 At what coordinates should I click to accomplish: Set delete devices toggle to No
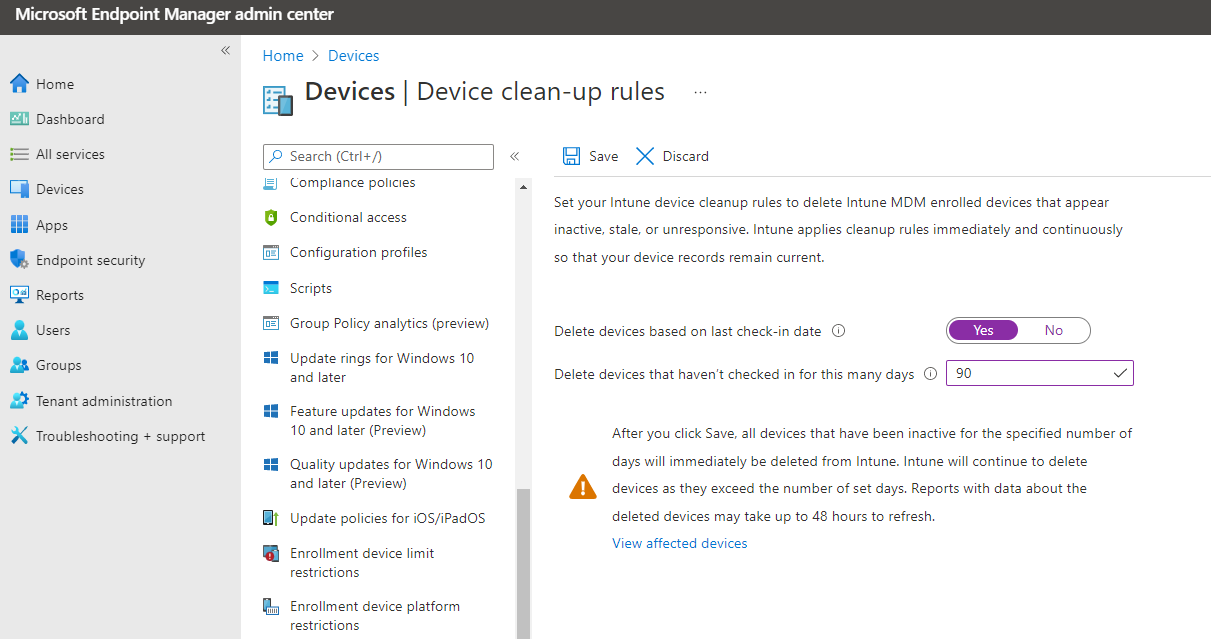click(1054, 330)
